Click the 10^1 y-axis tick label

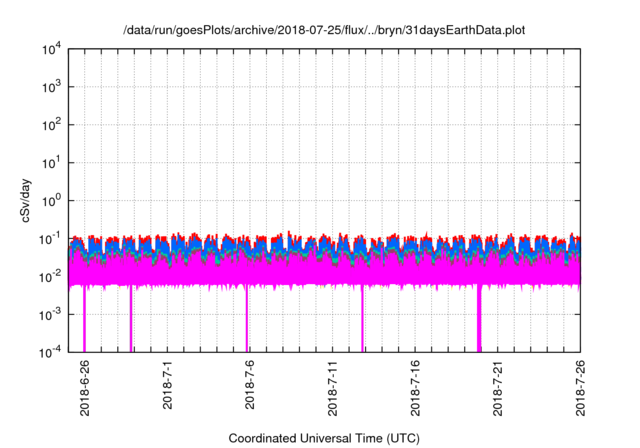(52, 163)
